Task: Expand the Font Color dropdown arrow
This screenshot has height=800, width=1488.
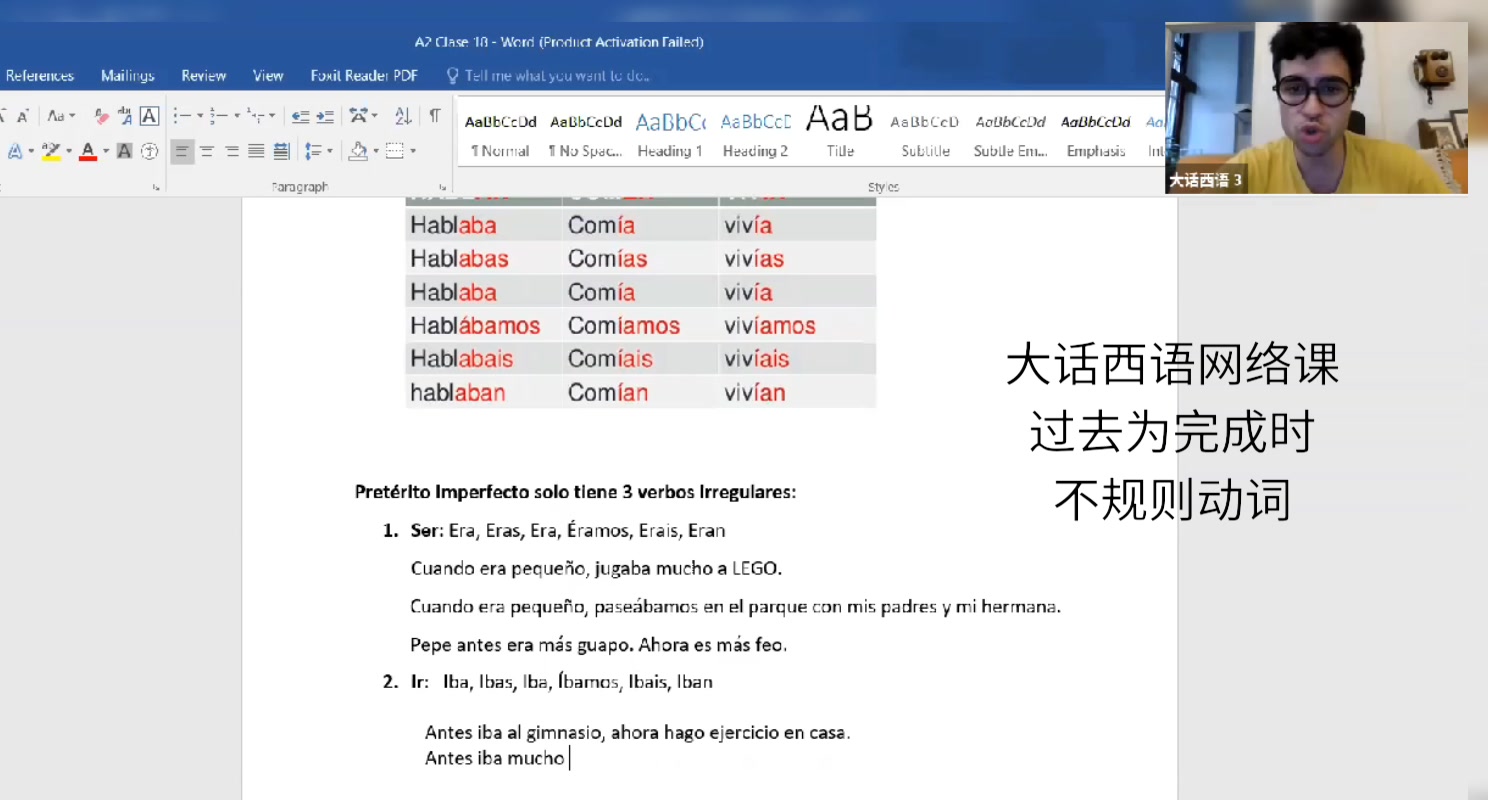Action: [x=105, y=151]
